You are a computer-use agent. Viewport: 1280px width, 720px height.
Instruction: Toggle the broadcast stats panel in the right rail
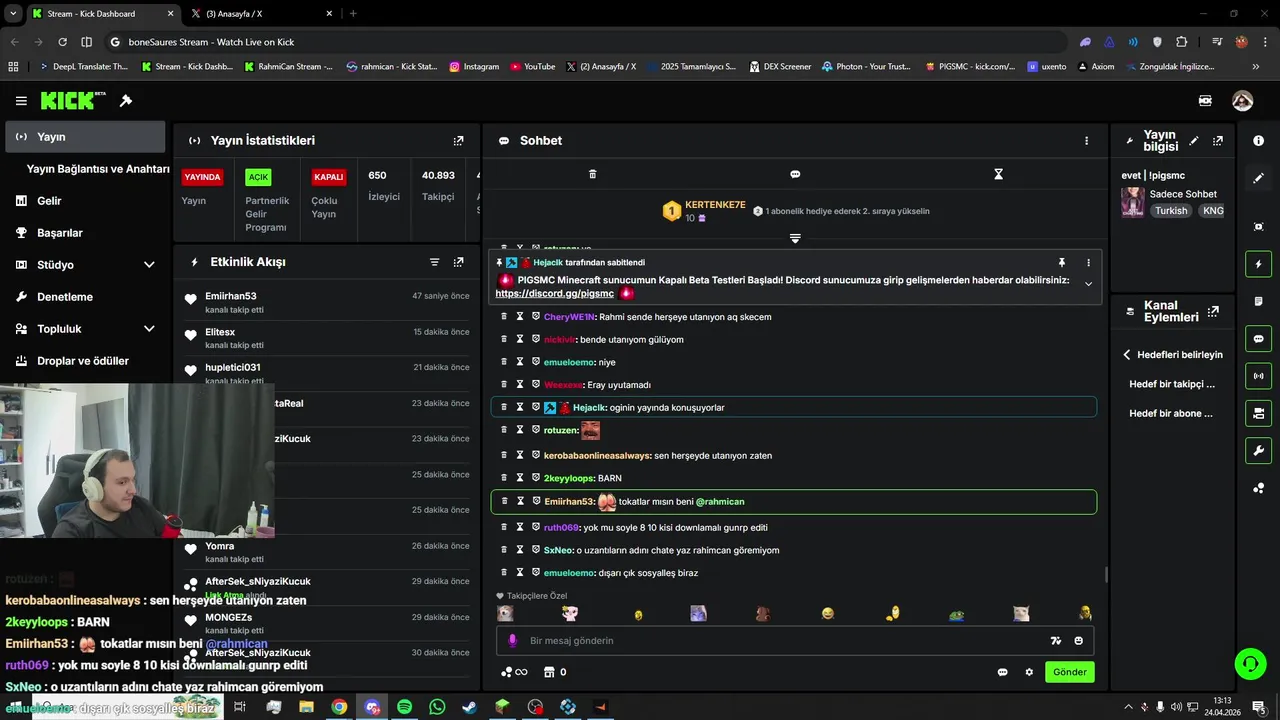point(1258,376)
